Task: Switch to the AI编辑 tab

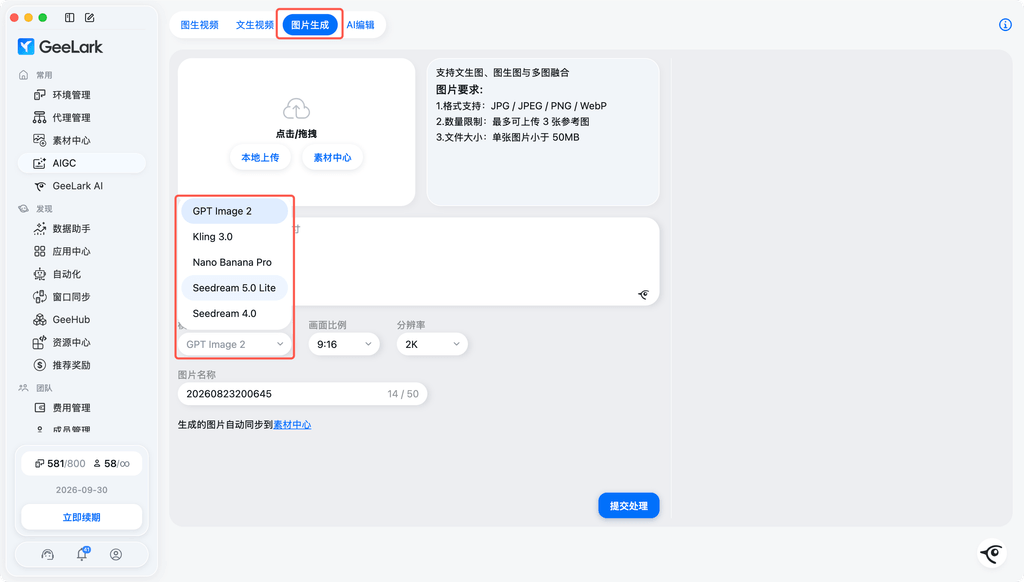Action: [x=360, y=25]
